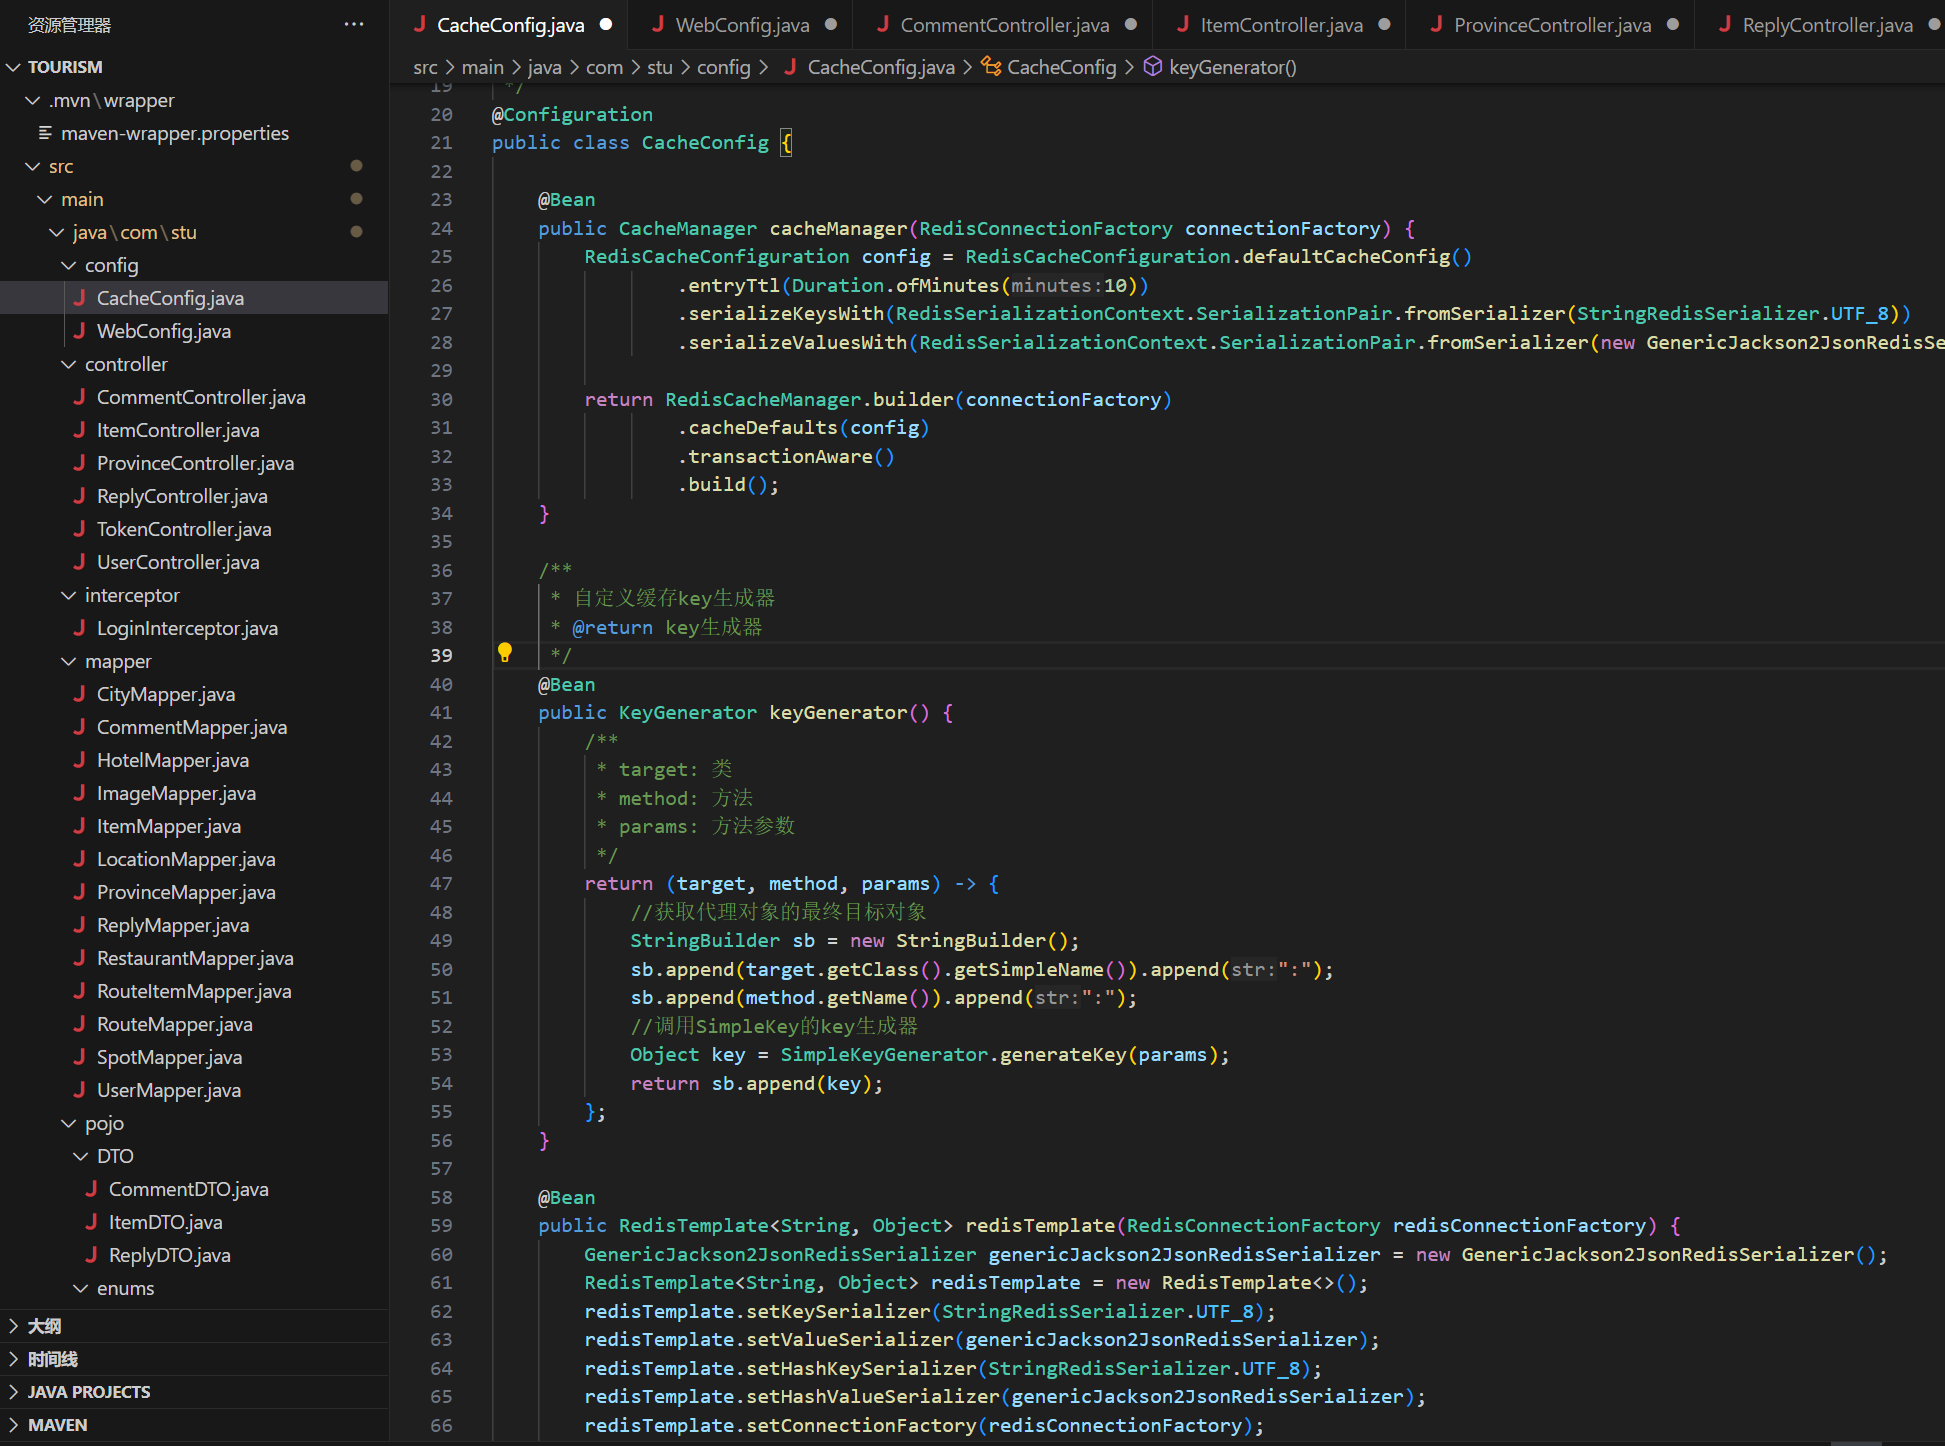Collapse the TOURISM root folder
The image size is (1945, 1446).
tap(14, 67)
